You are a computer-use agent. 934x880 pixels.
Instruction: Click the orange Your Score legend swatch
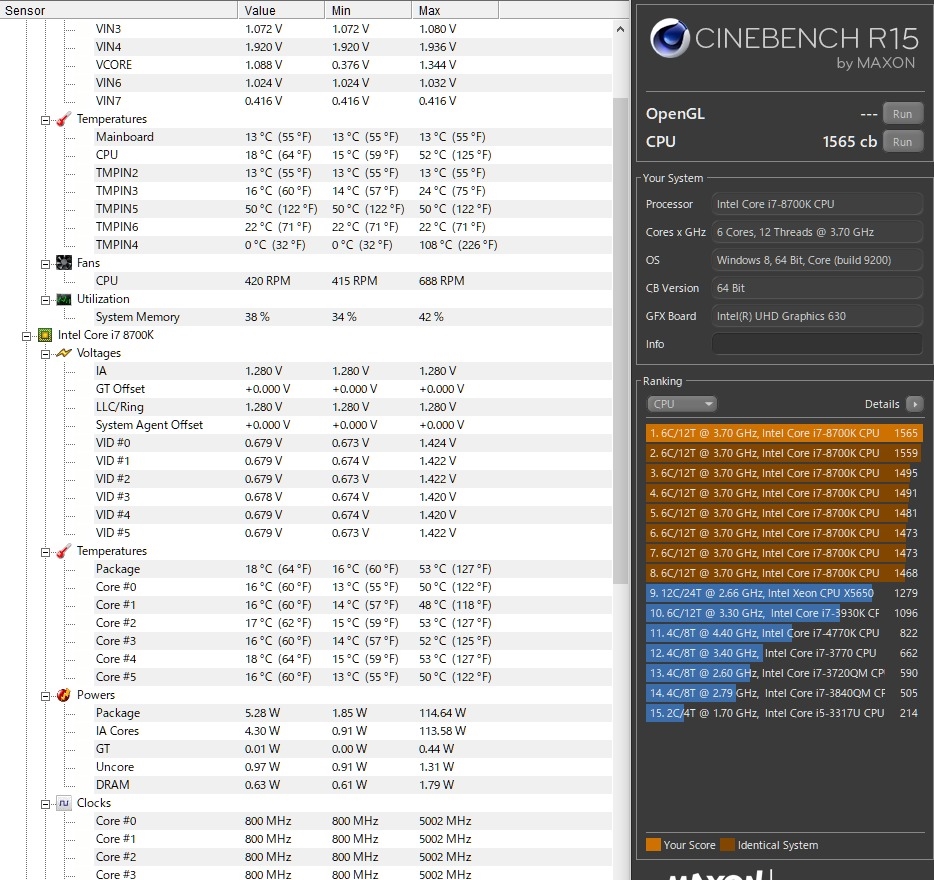653,845
